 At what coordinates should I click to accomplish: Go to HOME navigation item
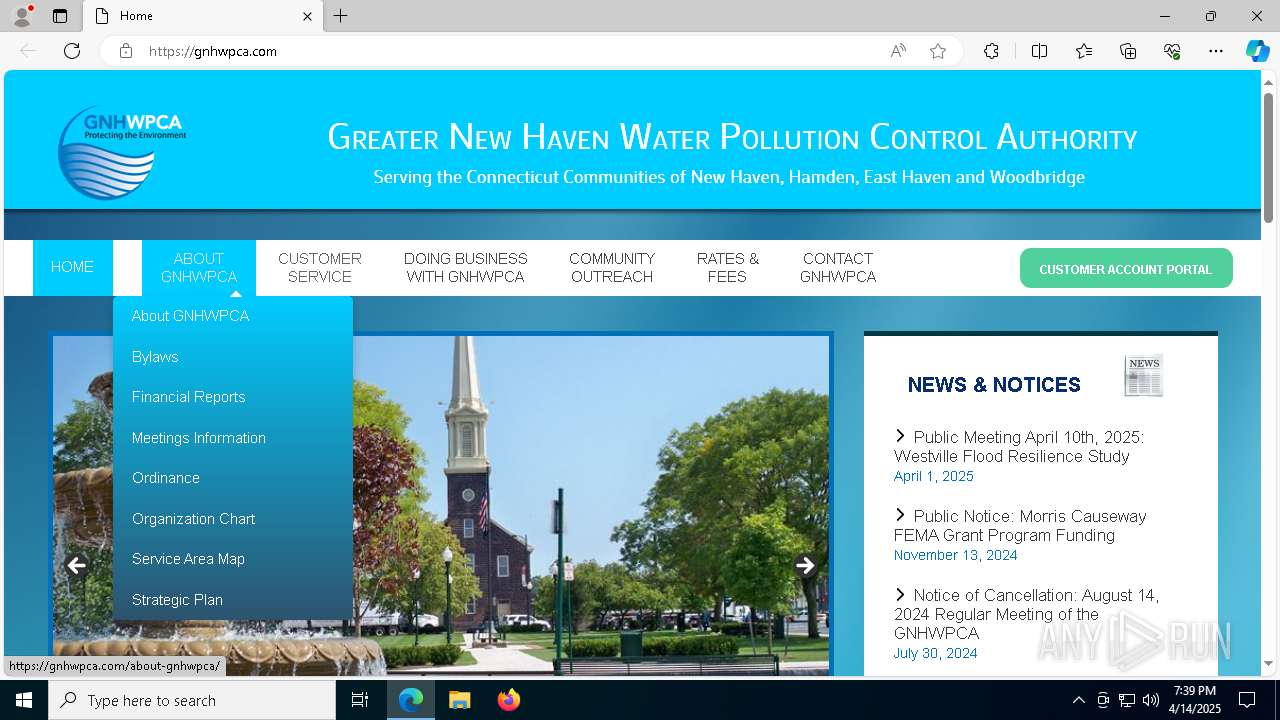pos(72,267)
